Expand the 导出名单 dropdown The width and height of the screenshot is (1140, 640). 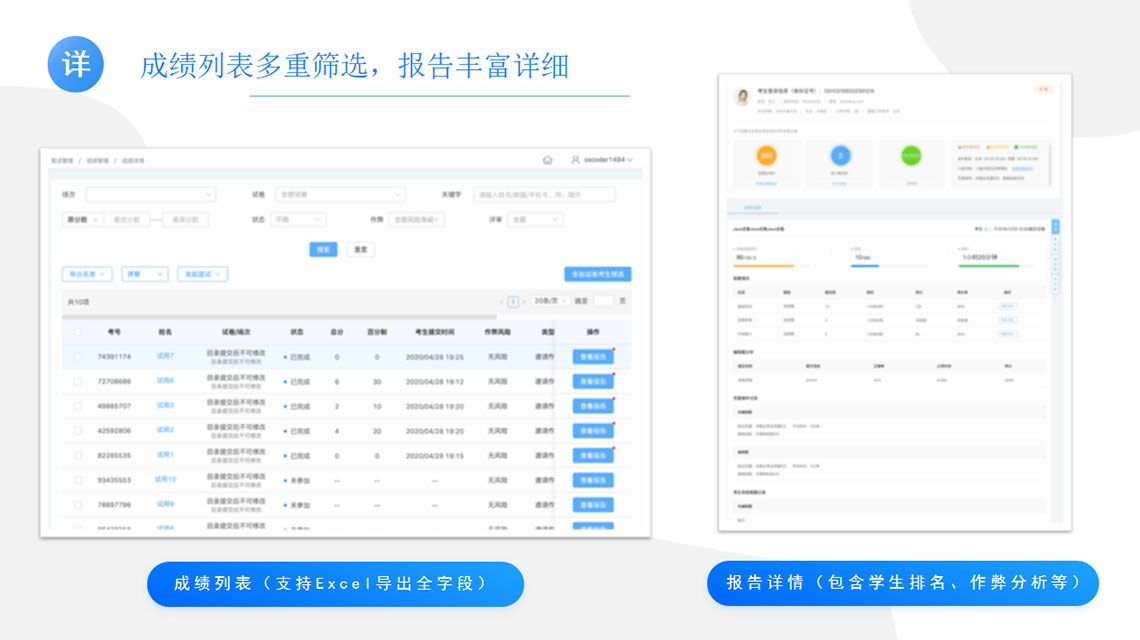[x=87, y=274]
